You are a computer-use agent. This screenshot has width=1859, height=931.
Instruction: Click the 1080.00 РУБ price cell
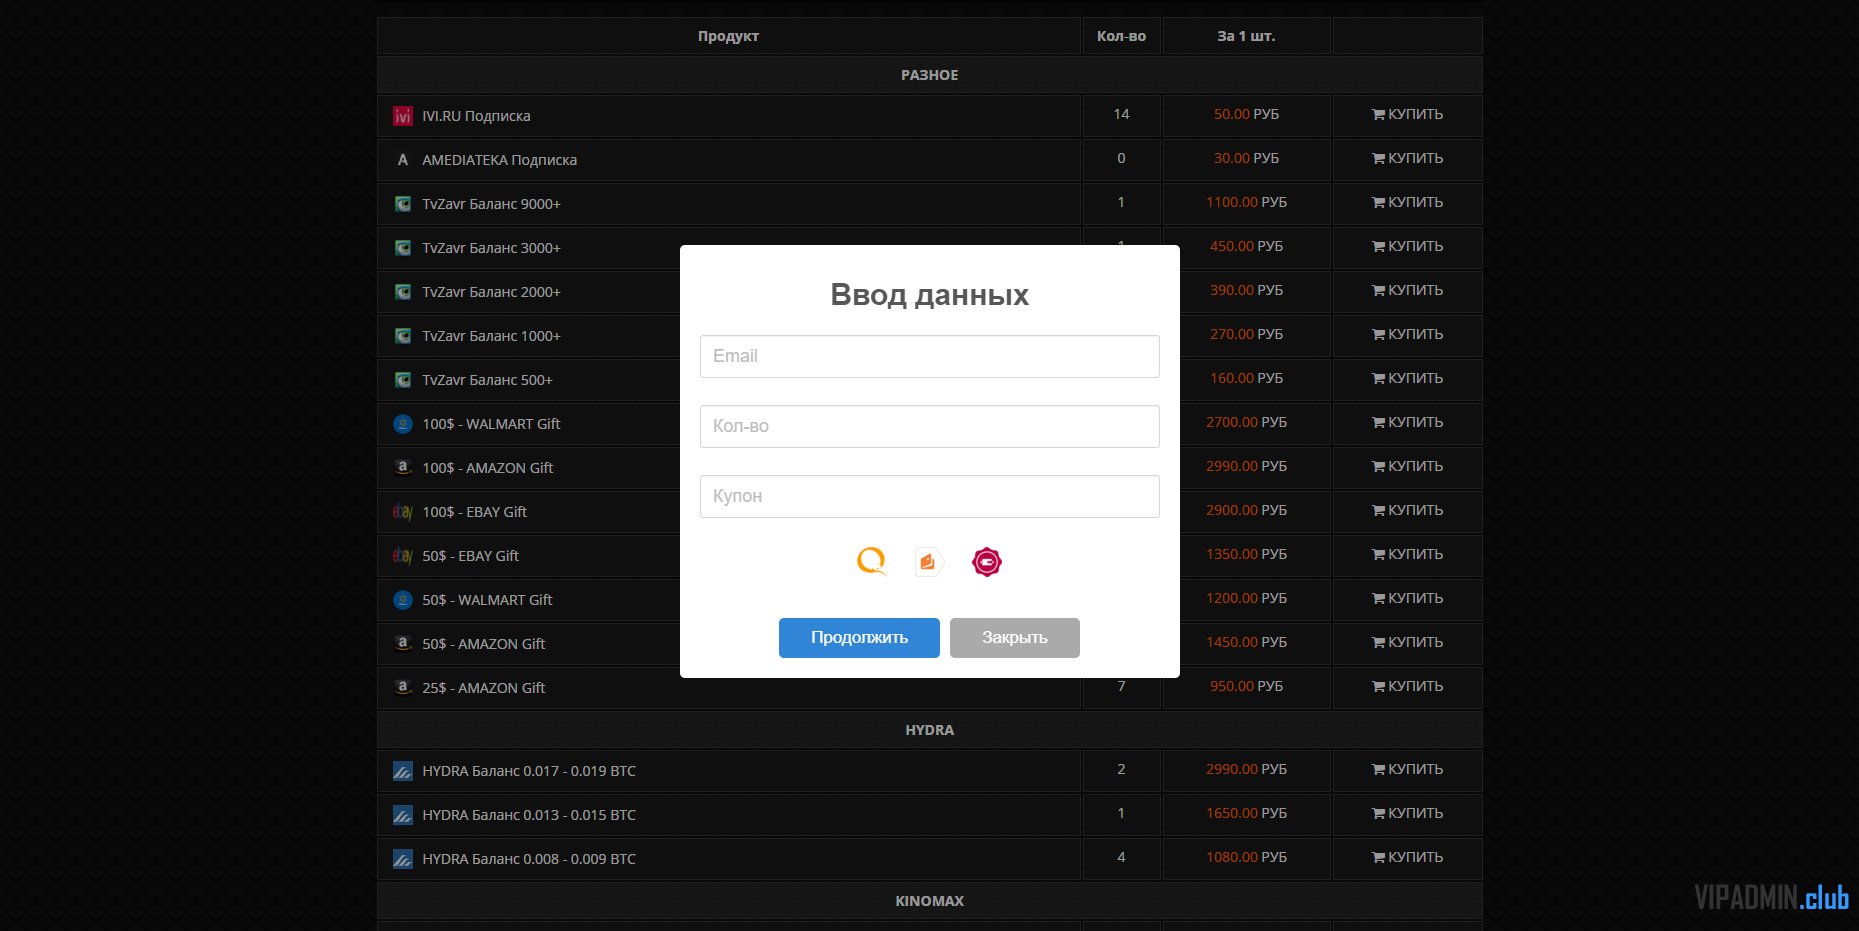tap(1246, 857)
